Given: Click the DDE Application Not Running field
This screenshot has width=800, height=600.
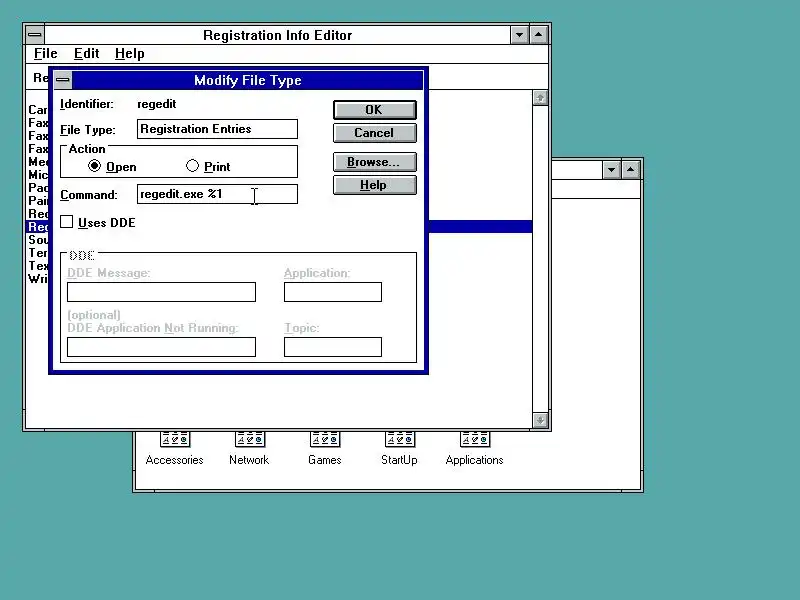Looking at the screenshot, I should point(161,347).
